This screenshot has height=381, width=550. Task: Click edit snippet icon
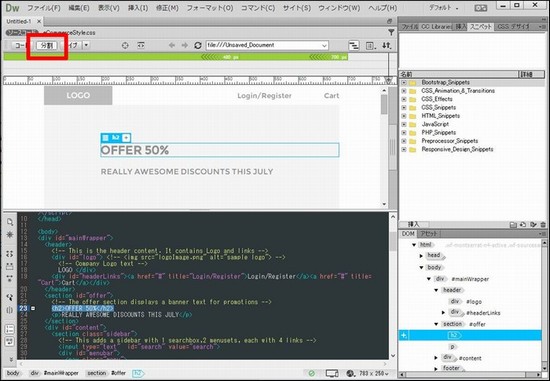[x=534, y=225]
